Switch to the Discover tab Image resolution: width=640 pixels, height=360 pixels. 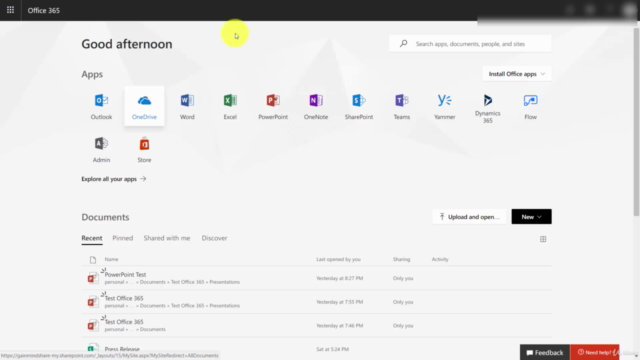coord(214,238)
